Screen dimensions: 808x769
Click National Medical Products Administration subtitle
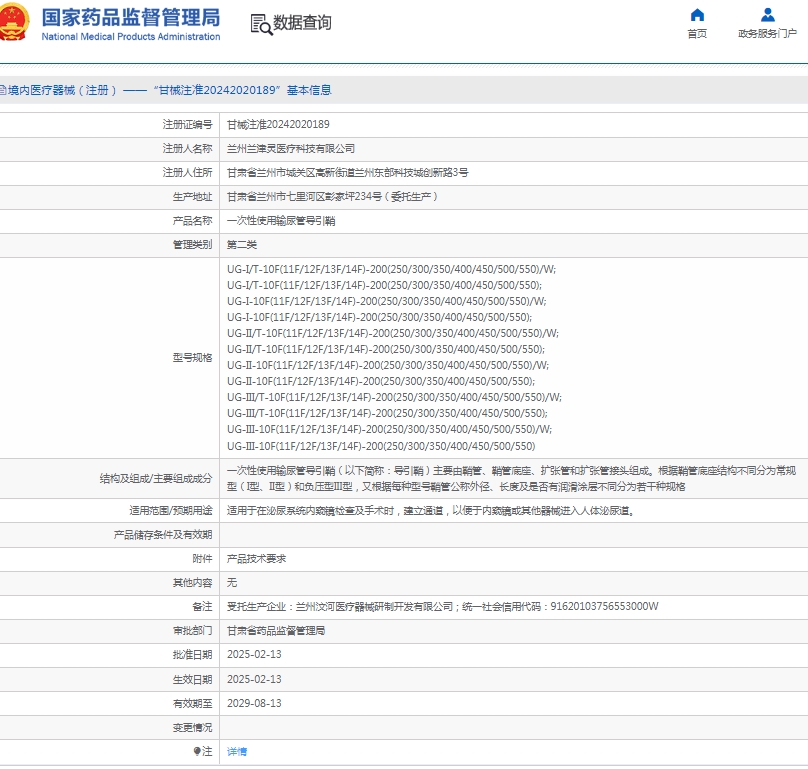pyautogui.click(x=131, y=37)
